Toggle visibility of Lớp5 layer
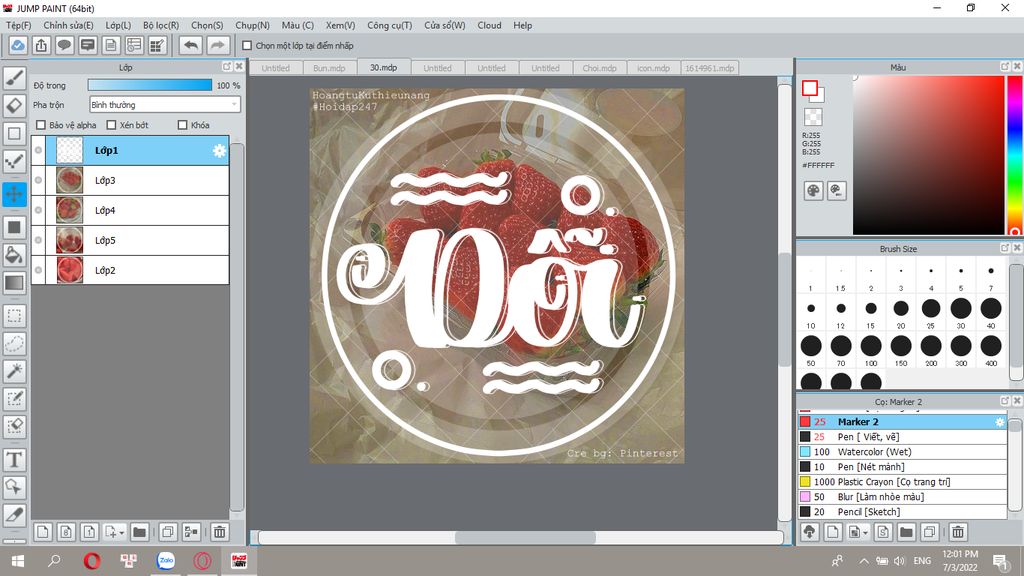This screenshot has height=576, width=1024. [39, 240]
